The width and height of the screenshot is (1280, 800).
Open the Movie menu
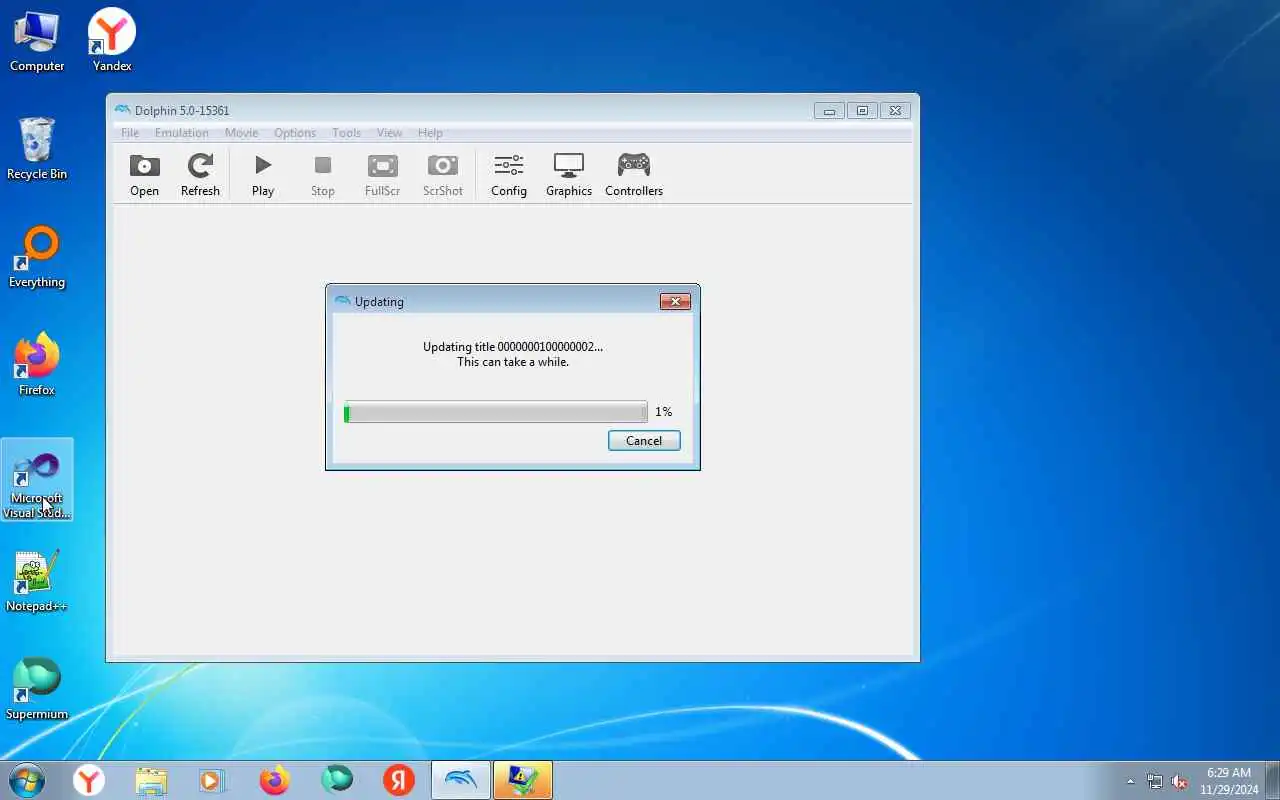[241, 133]
